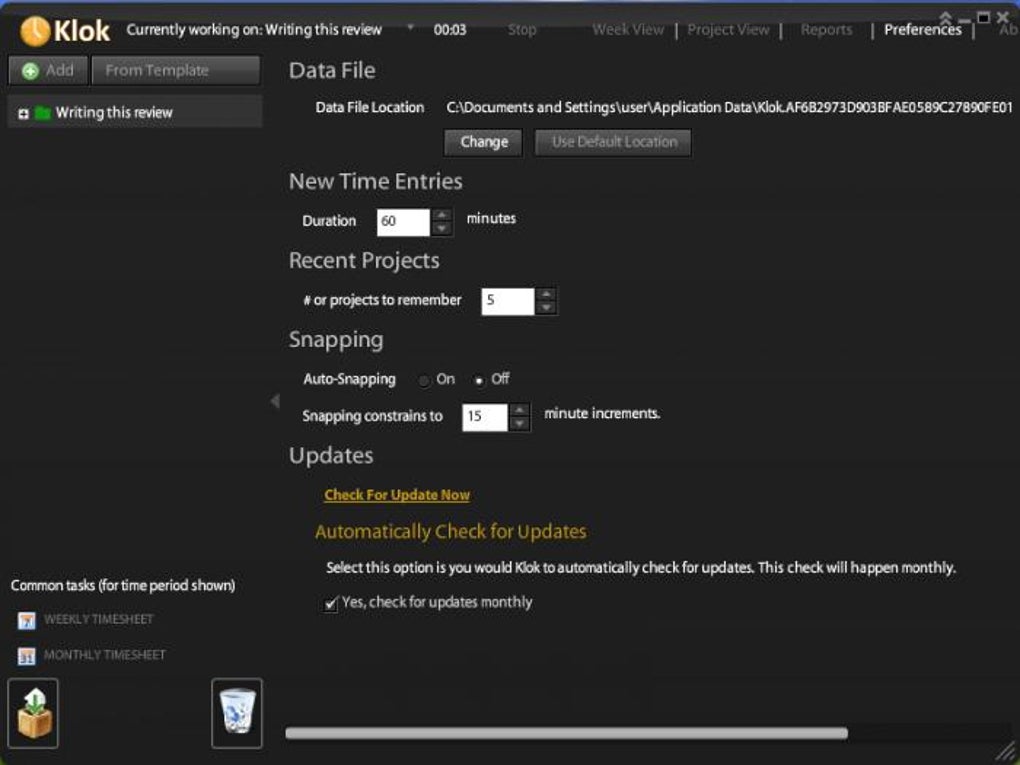
Task: Click the From Template button
Action: 176,70
